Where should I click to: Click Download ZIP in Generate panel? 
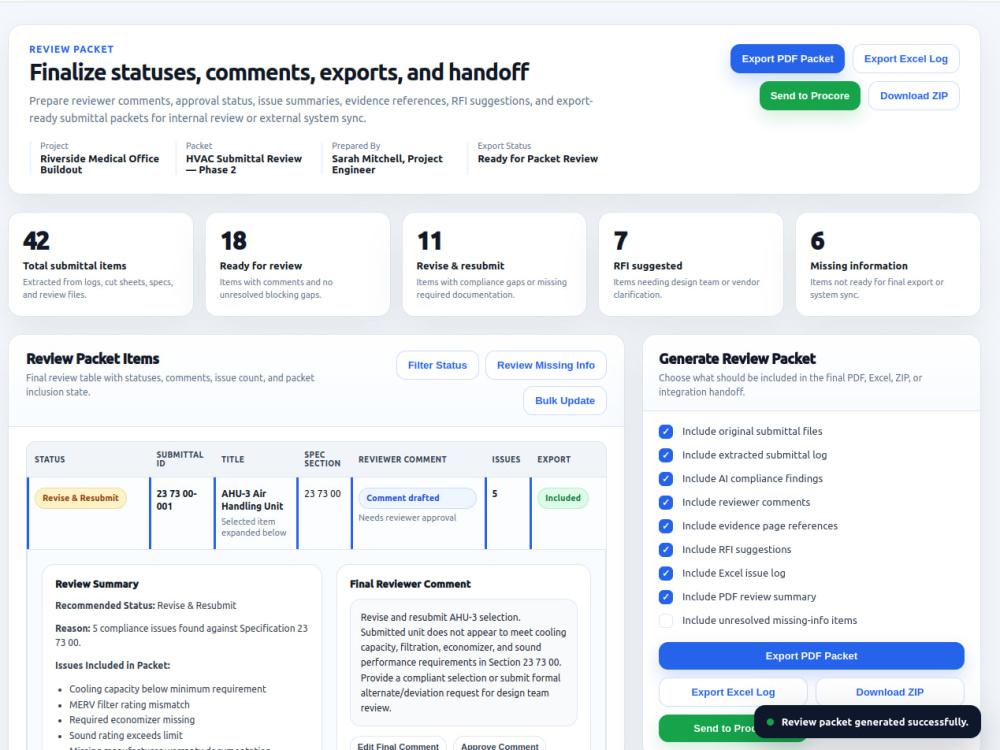889,692
